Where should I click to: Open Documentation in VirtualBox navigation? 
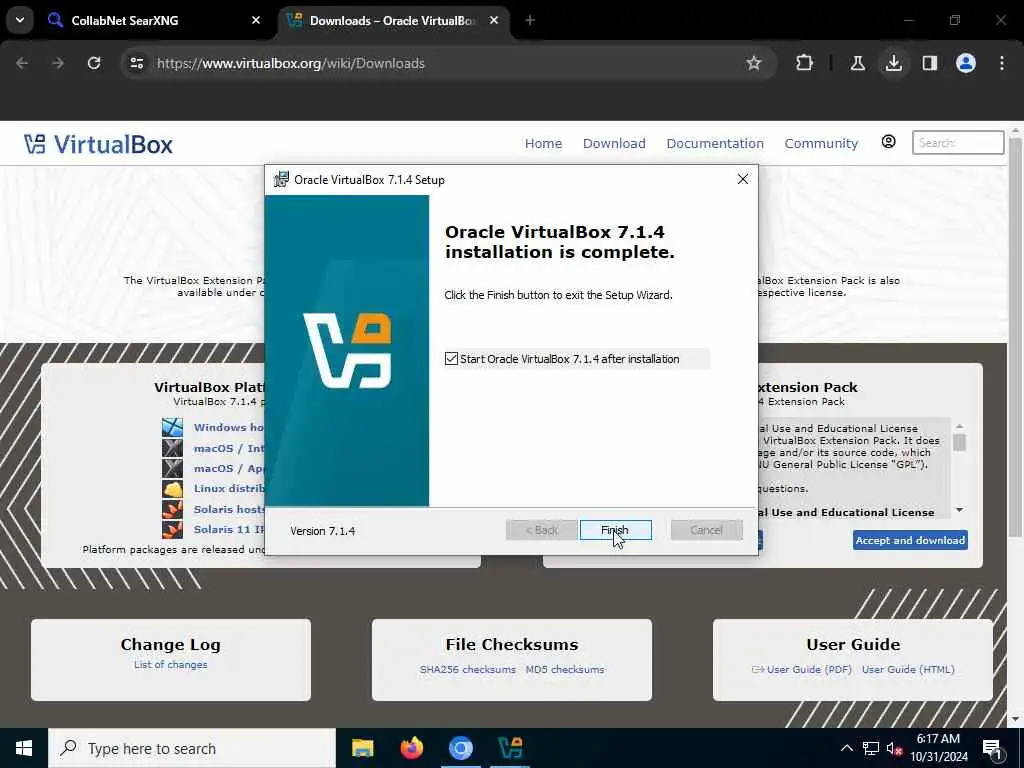(715, 143)
